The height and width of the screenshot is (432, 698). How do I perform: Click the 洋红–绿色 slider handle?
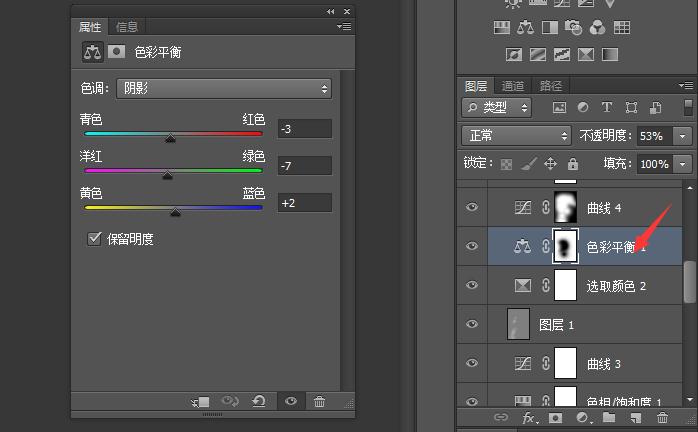(167, 175)
